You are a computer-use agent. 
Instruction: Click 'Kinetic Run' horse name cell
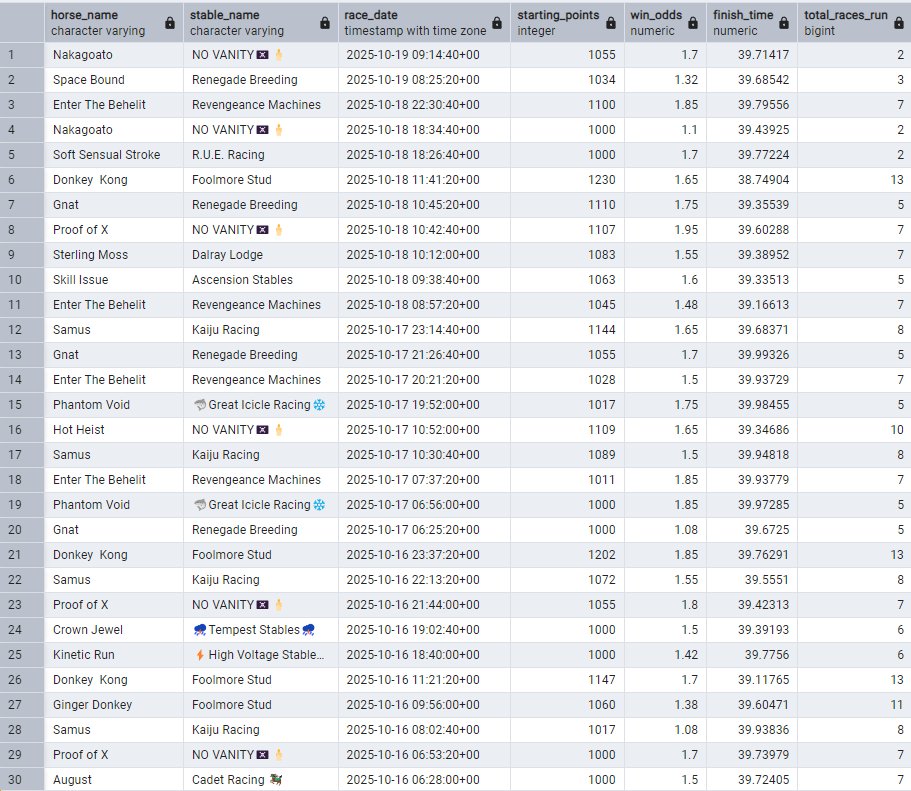point(114,654)
